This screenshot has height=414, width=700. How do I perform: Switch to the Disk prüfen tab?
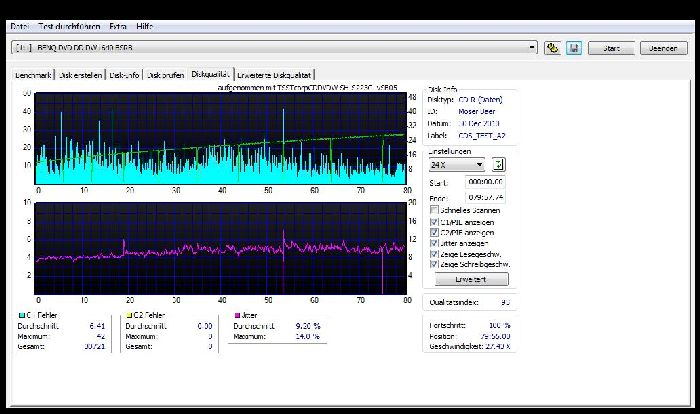(x=166, y=75)
